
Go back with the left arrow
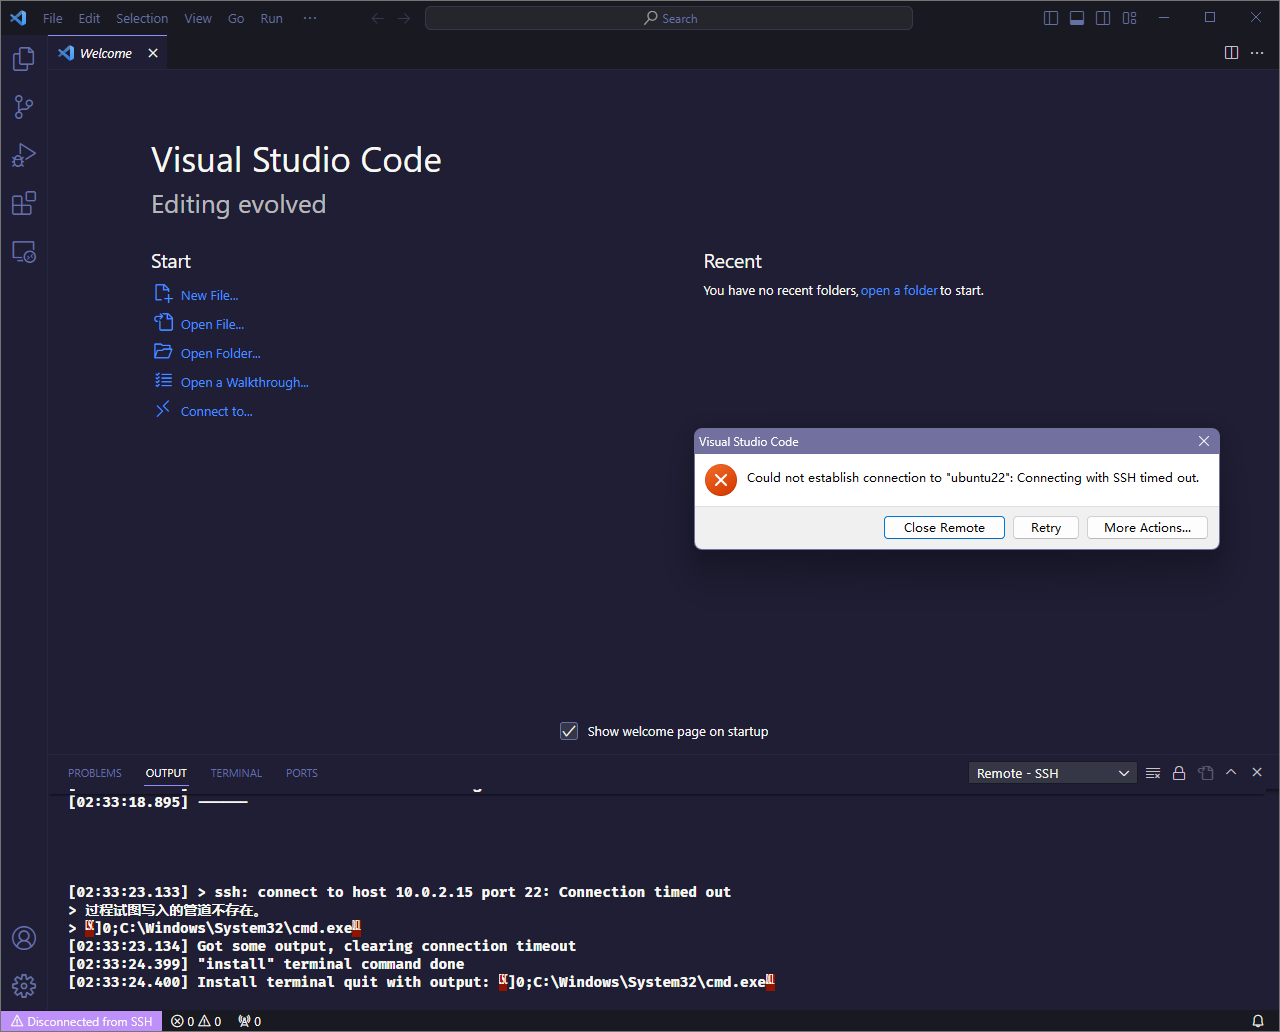click(x=378, y=18)
